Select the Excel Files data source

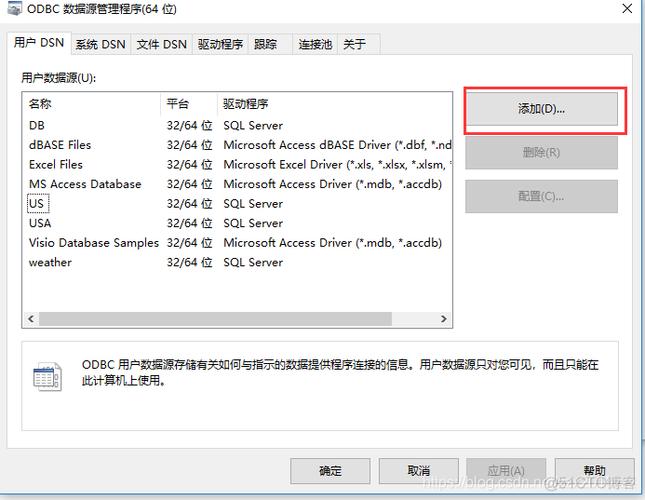point(237,164)
